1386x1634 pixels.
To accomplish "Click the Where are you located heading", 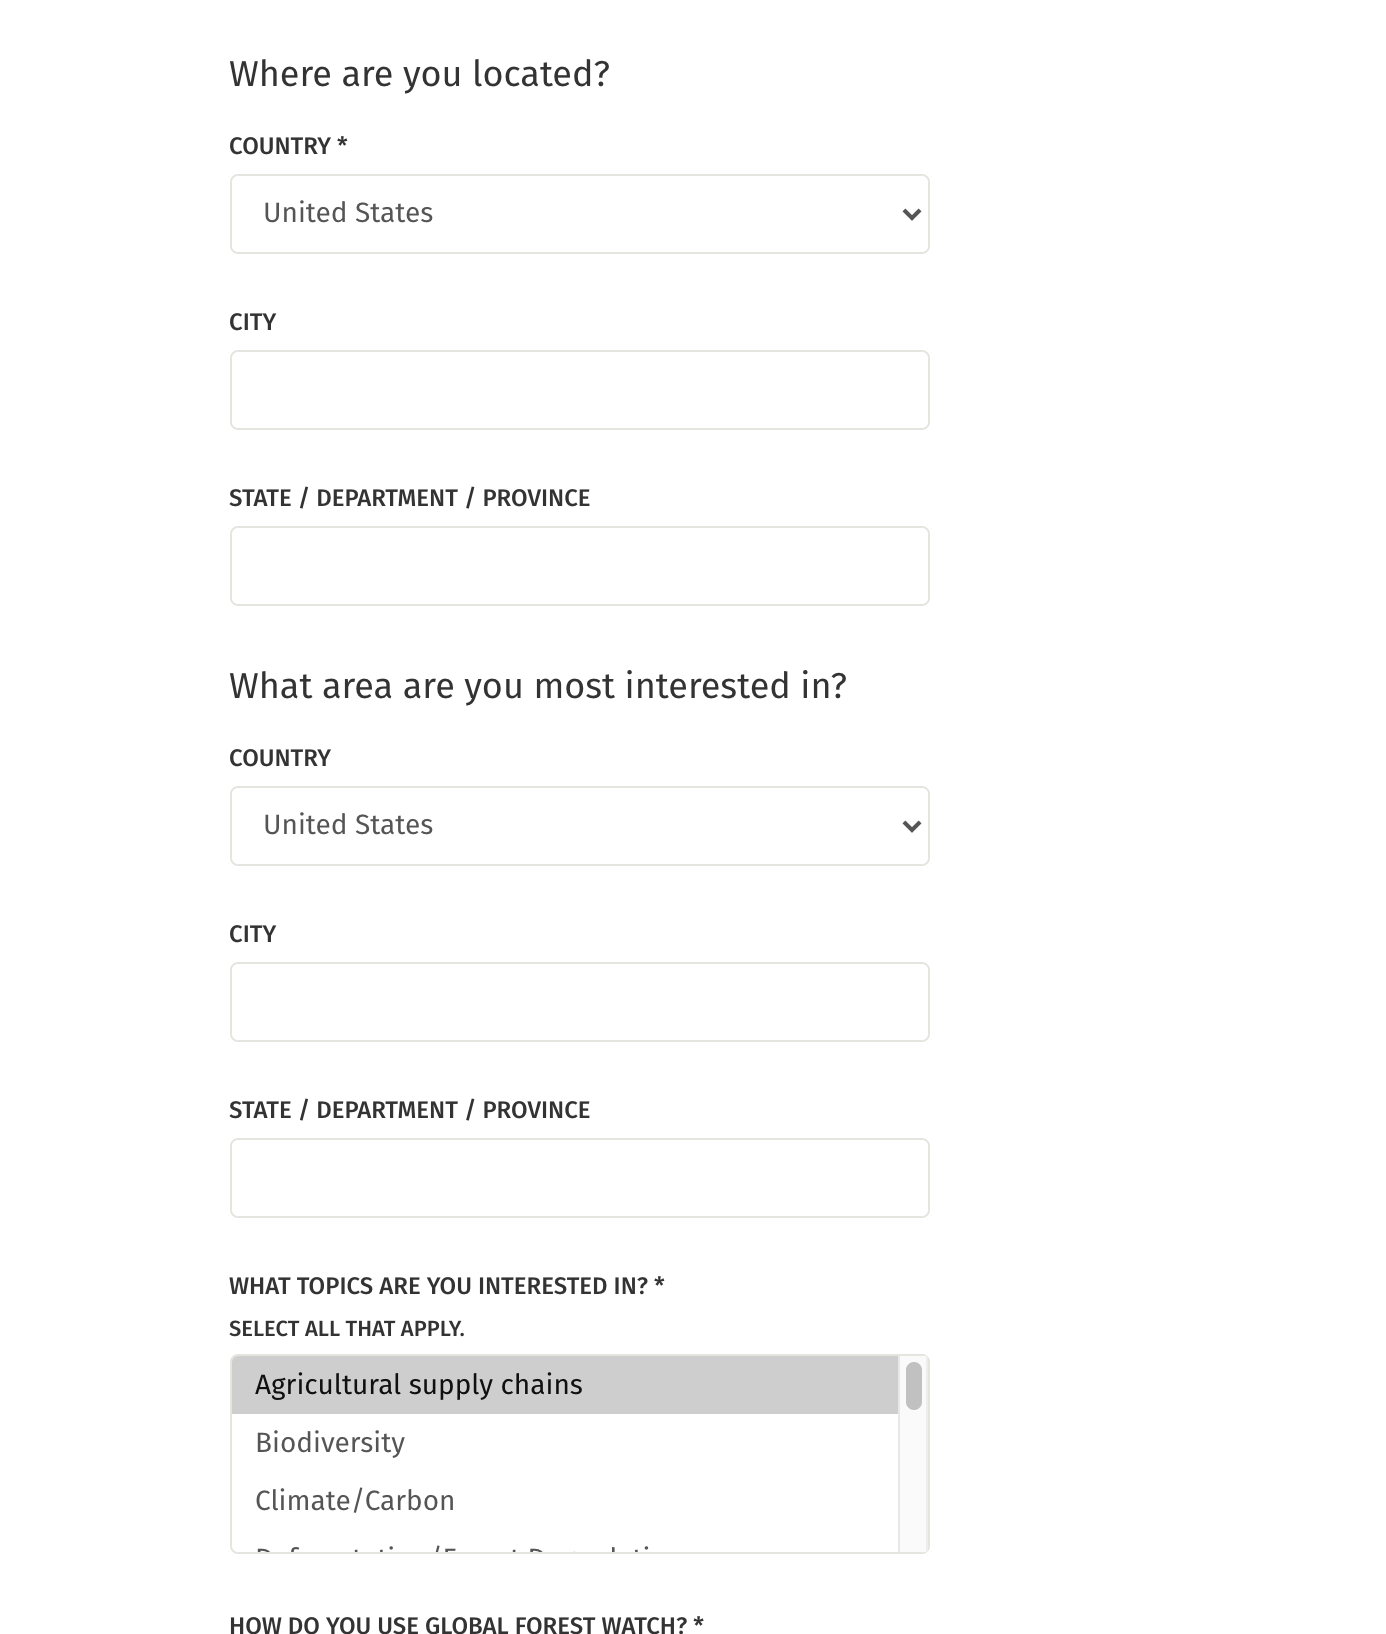I will click(x=419, y=73).
